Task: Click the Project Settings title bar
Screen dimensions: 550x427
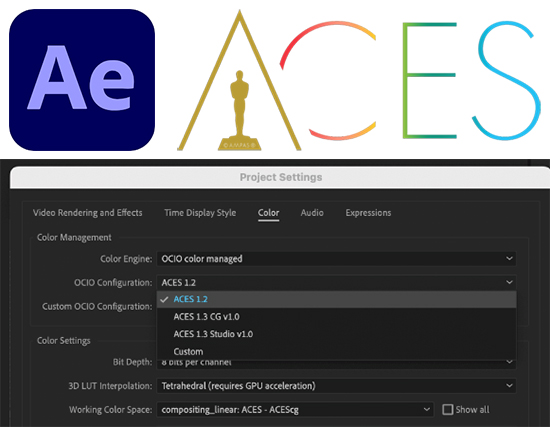Action: 281,178
